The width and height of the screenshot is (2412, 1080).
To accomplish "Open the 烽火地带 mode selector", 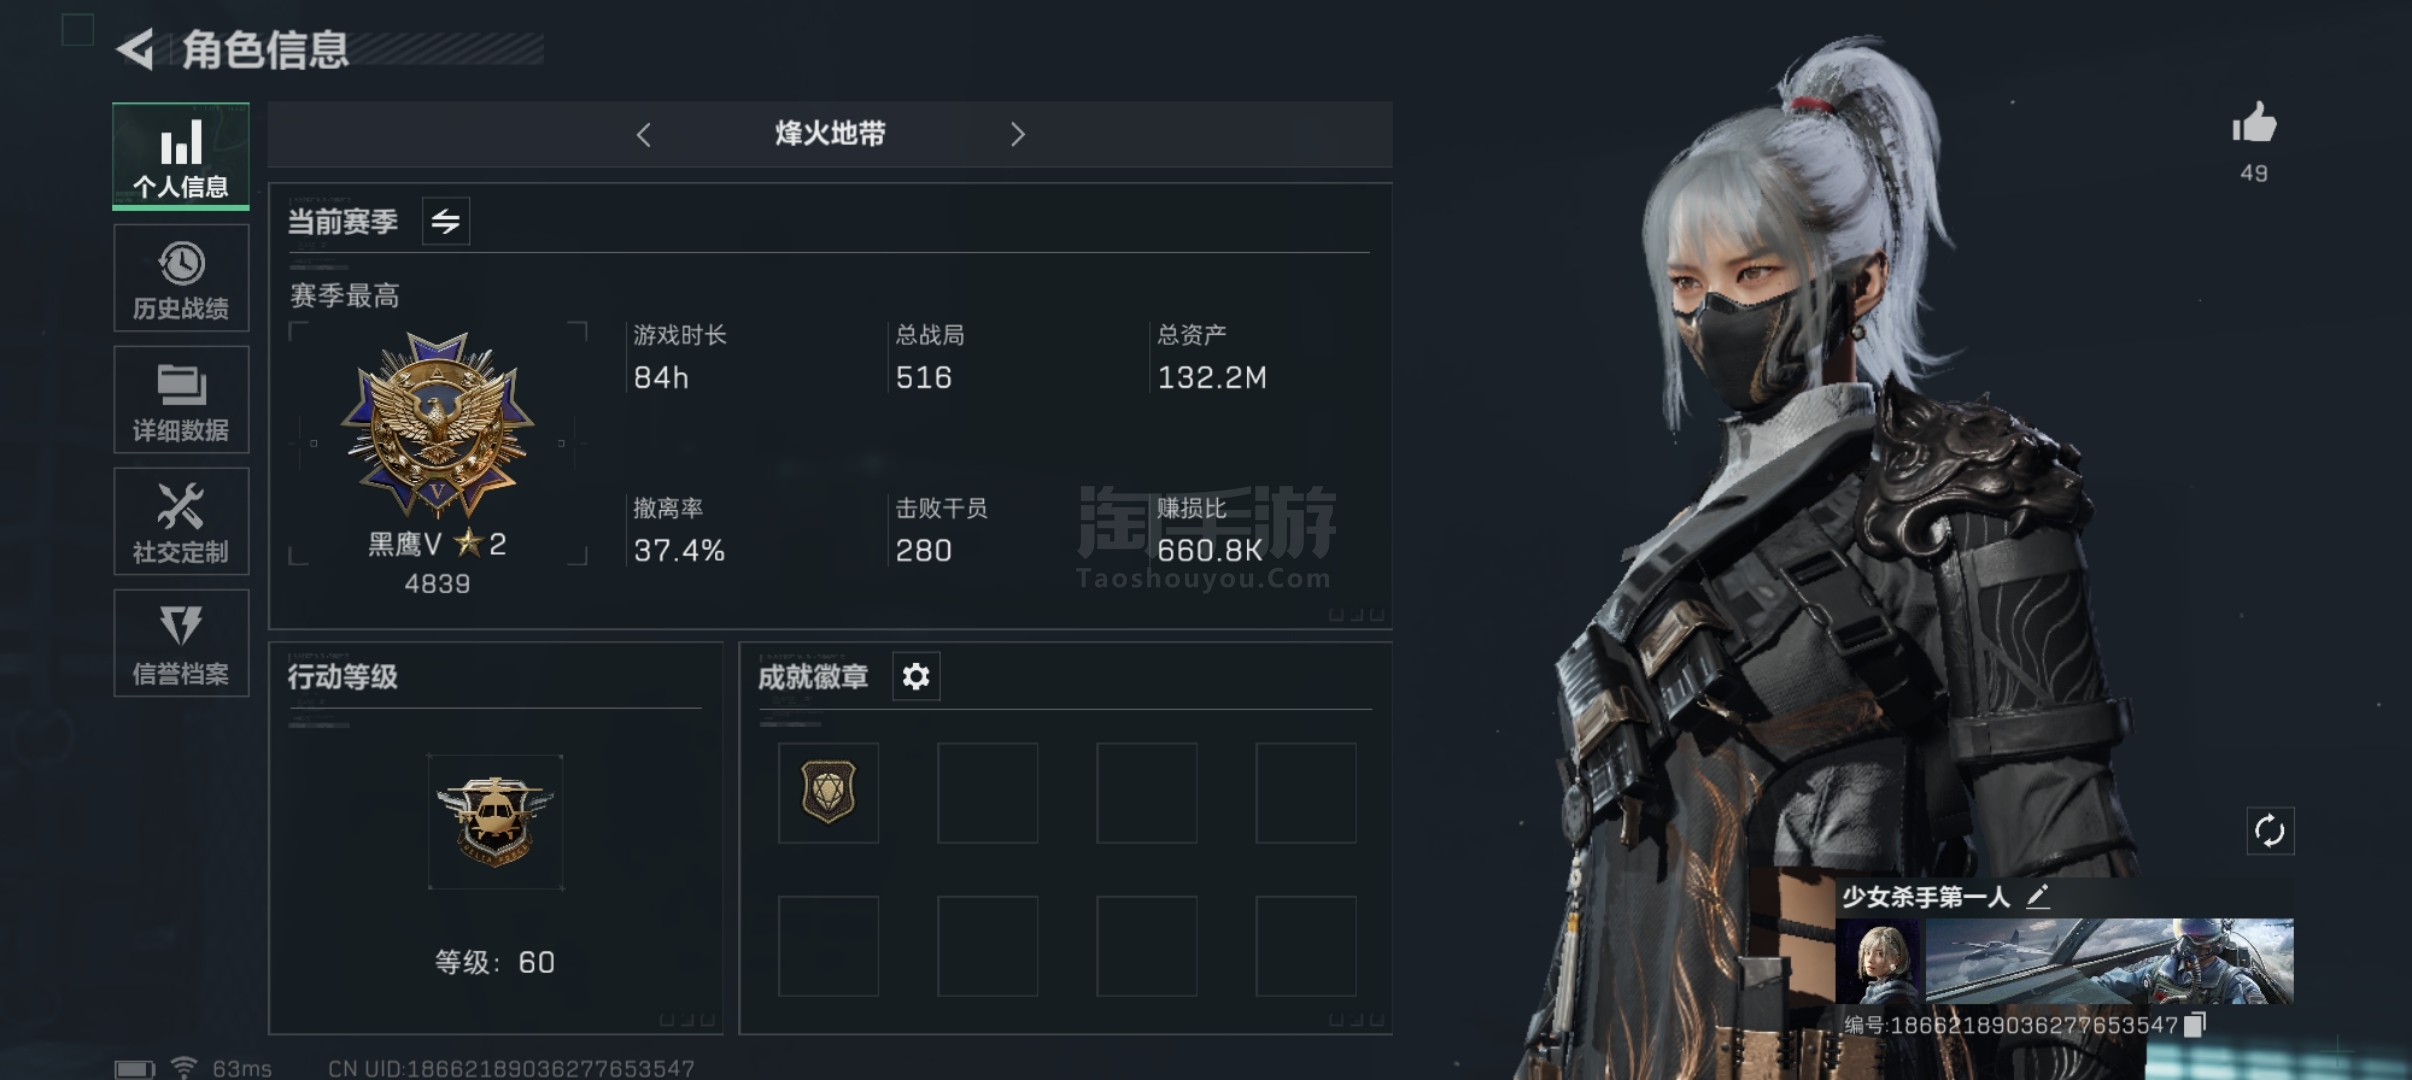I will coord(830,134).
